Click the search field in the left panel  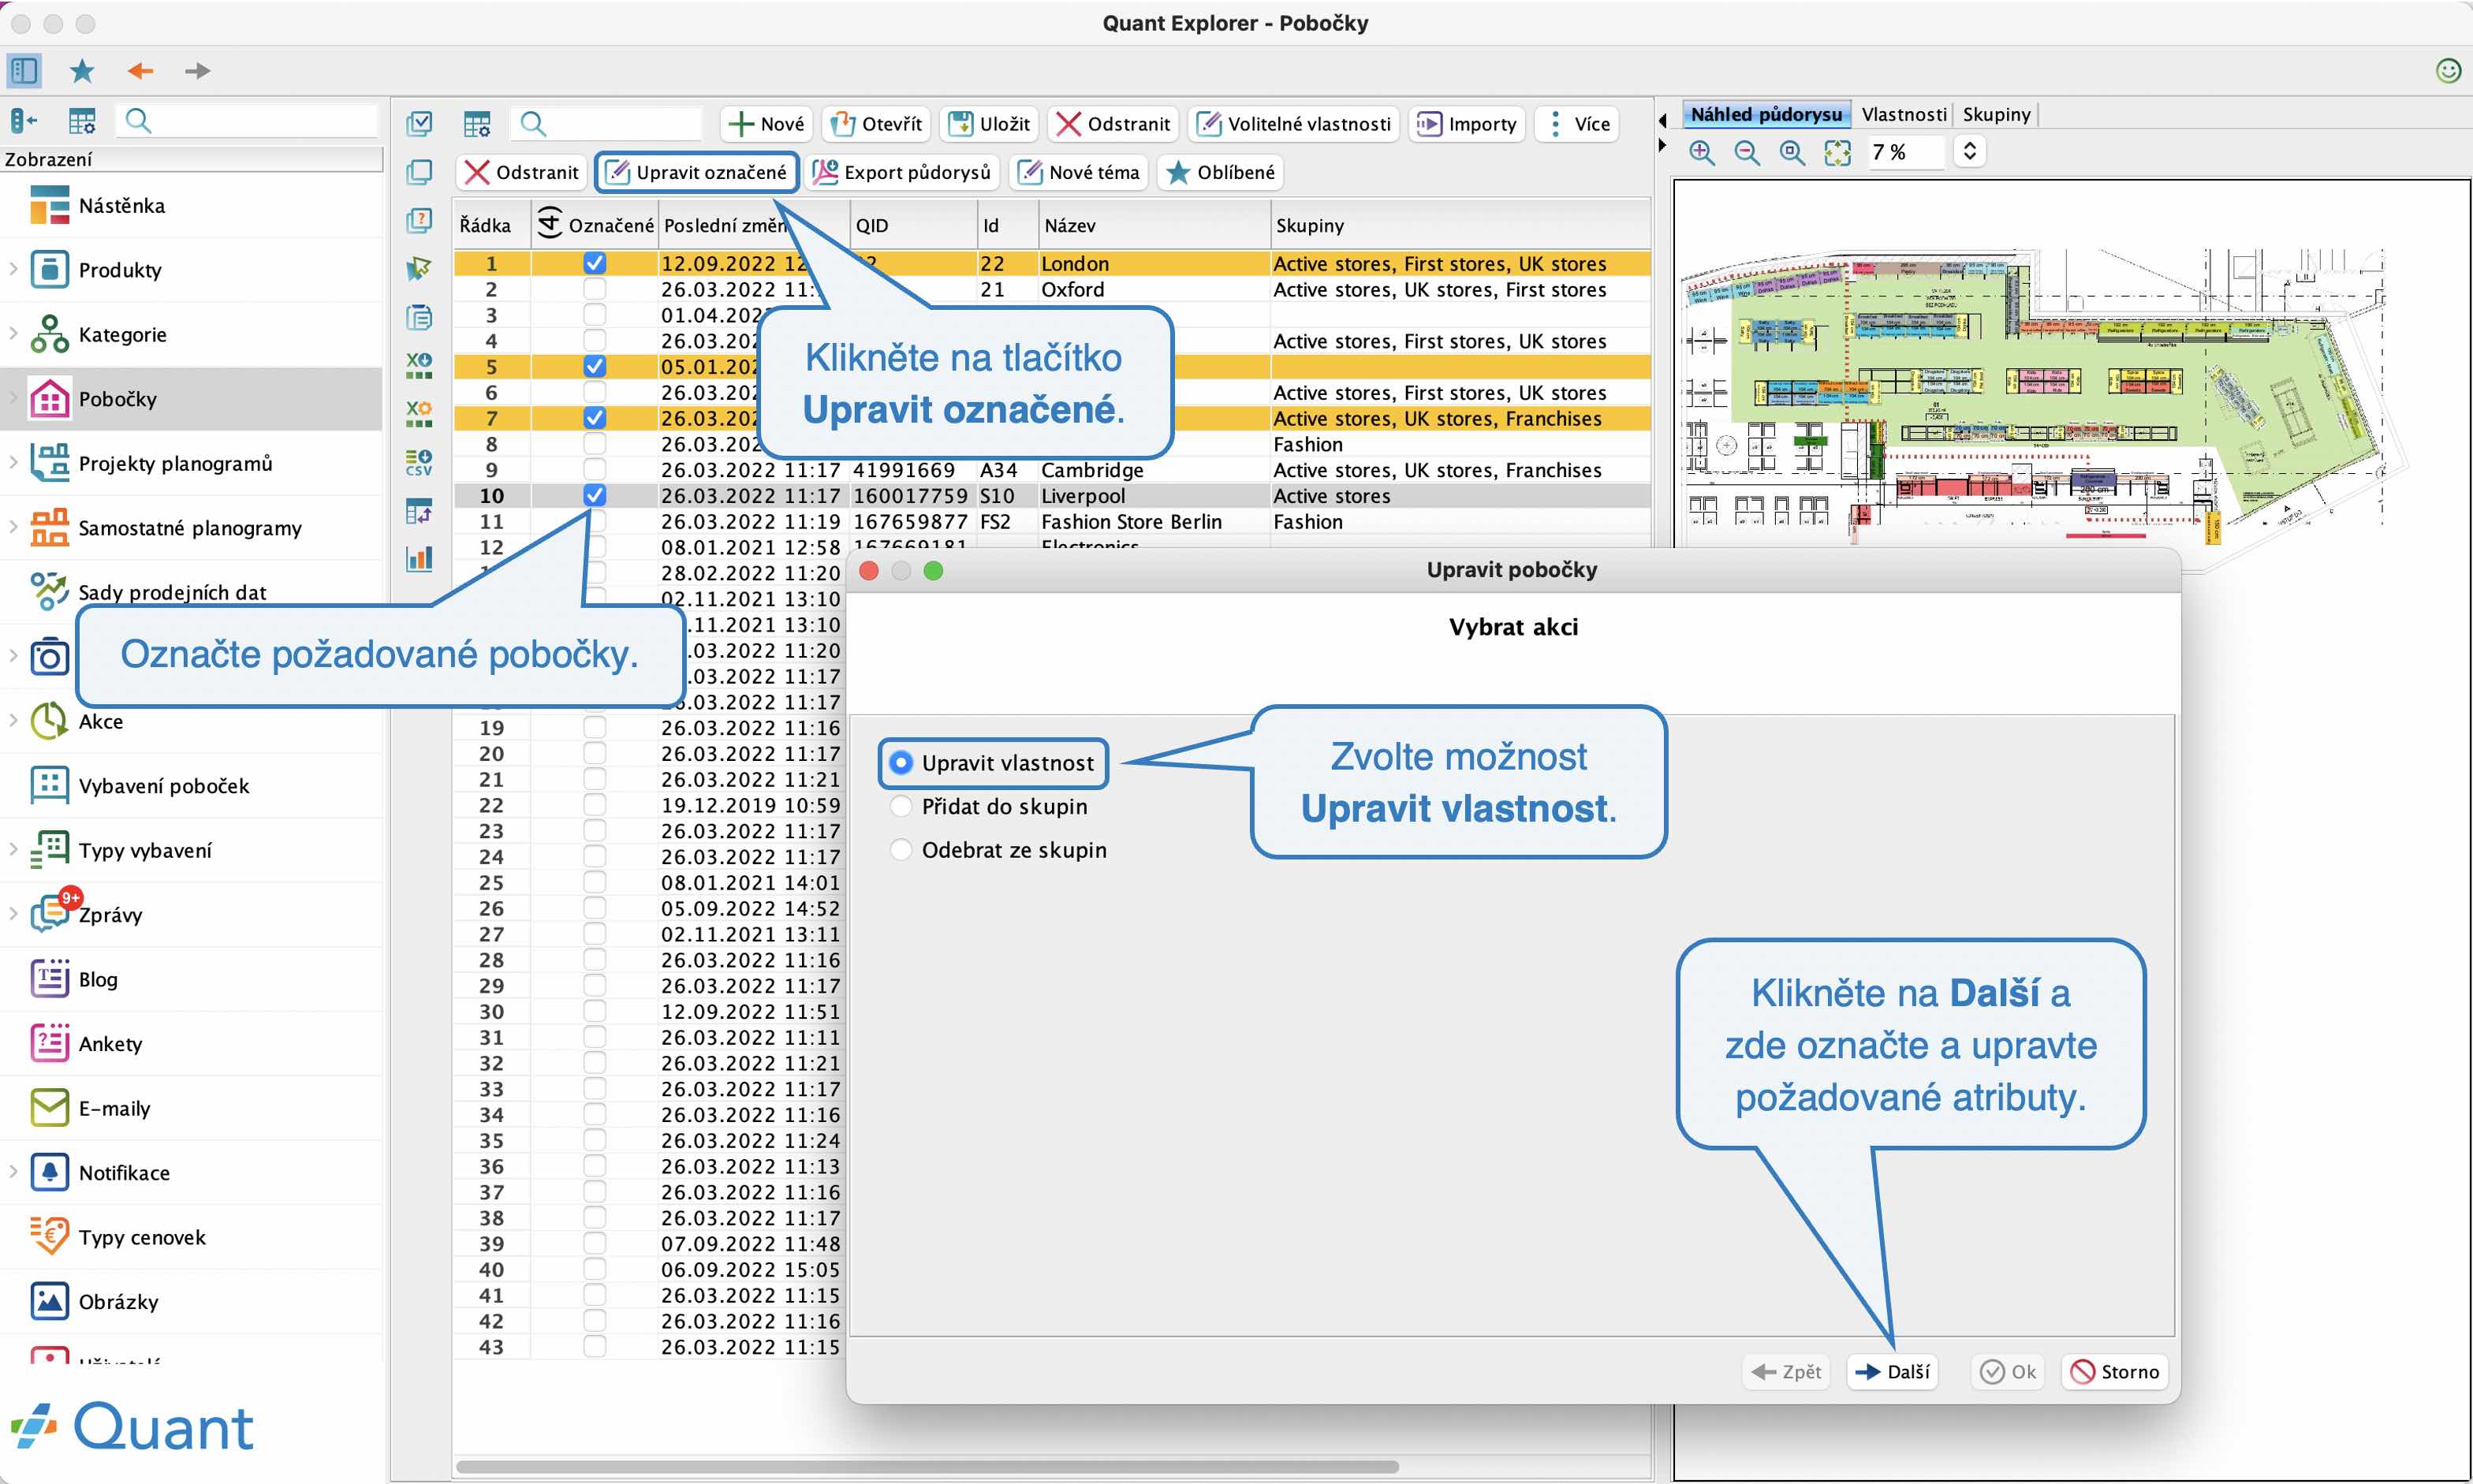coord(247,121)
